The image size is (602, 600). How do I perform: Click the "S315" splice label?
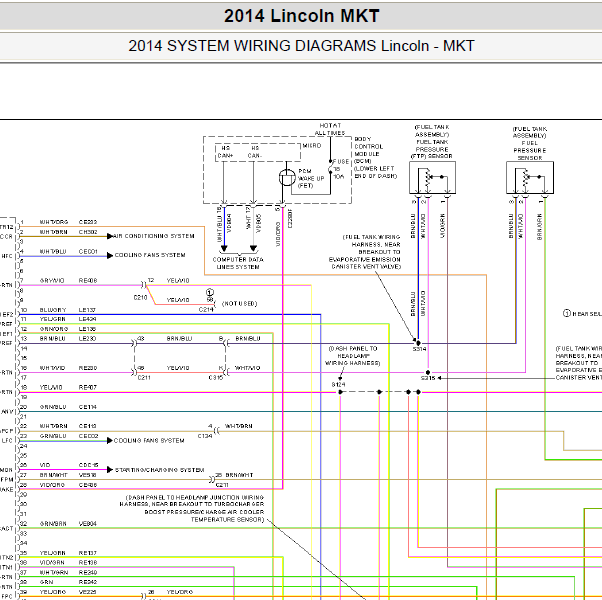click(428, 379)
